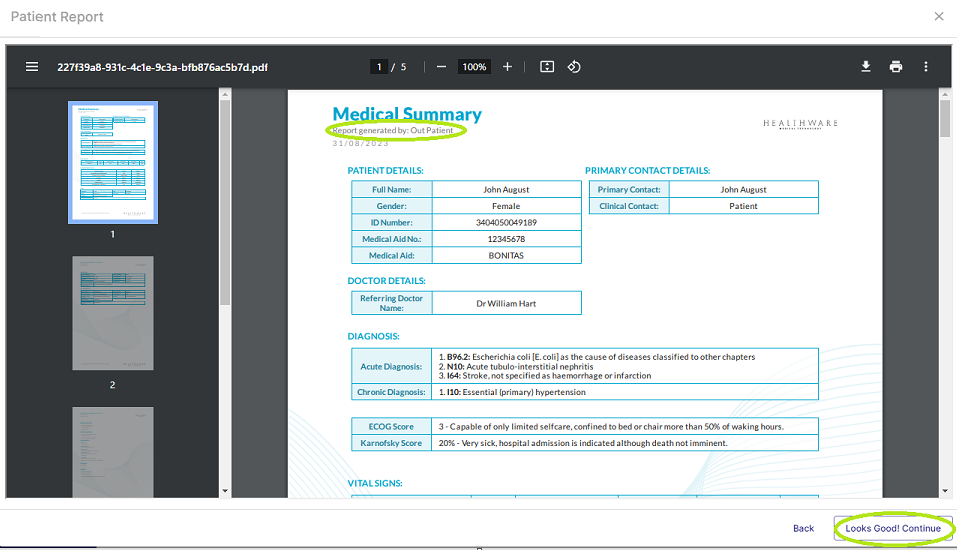Image resolution: width=957 pixels, height=550 pixels.
Task: Click the zoom out minus icon
Action: tap(441, 67)
